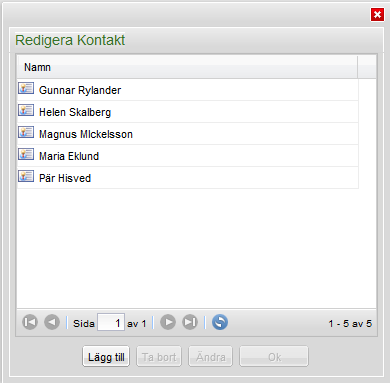Click the Ändra button
Screen dimensions: 390x383
[x=210, y=357]
